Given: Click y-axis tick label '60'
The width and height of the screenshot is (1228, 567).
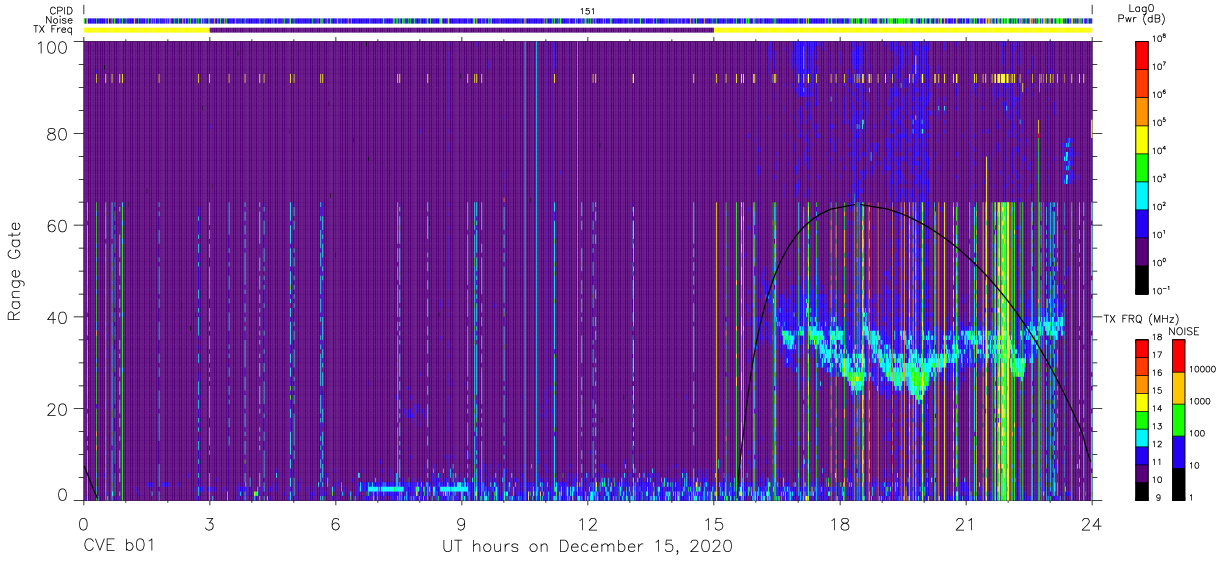Looking at the screenshot, I should [x=57, y=226].
